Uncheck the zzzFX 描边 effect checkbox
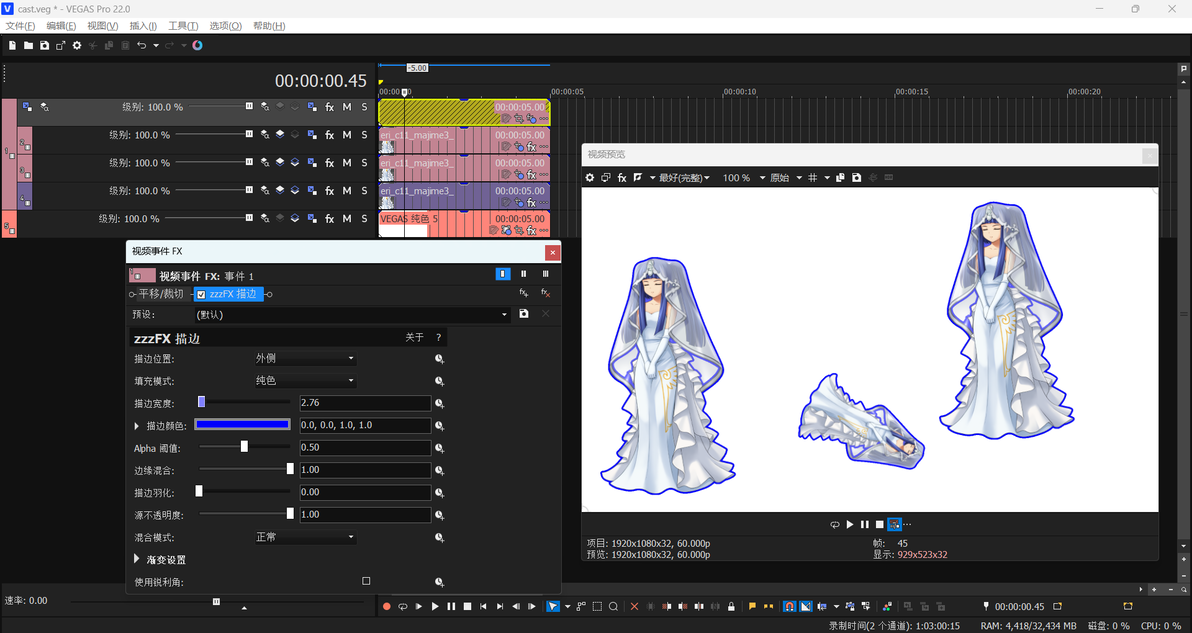Image resolution: width=1192 pixels, height=633 pixels. click(201, 294)
